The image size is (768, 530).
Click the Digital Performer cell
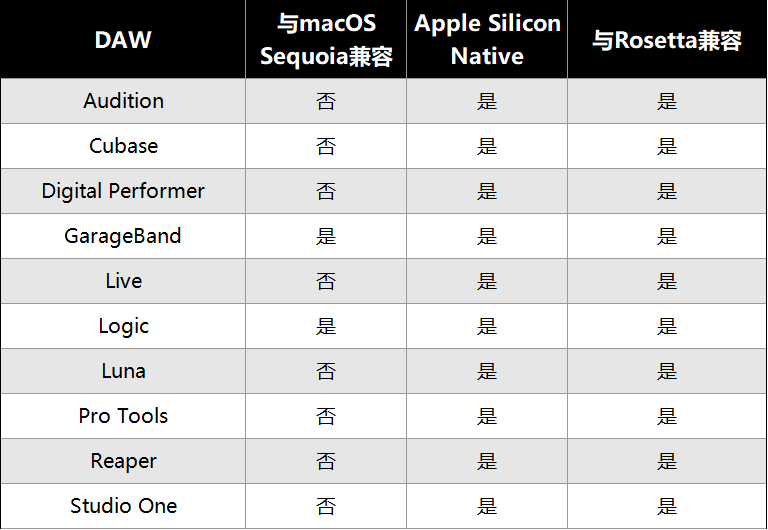click(x=123, y=191)
